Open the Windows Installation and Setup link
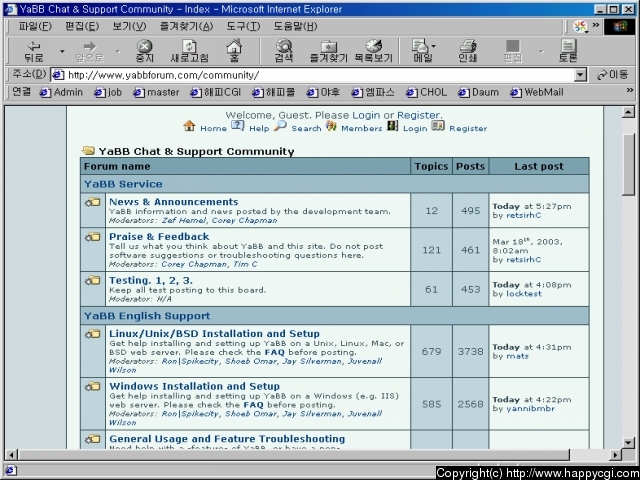Screen dimensions: 640x480 194,386
